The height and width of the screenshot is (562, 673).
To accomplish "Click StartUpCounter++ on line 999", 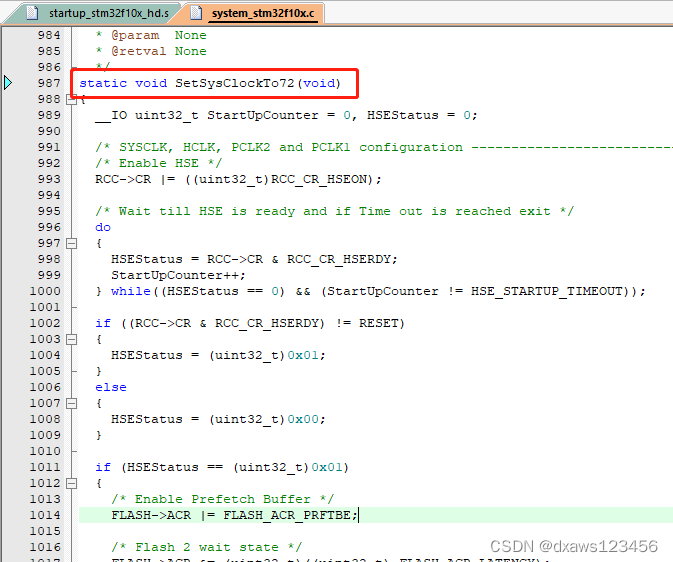I will (178, 275).
